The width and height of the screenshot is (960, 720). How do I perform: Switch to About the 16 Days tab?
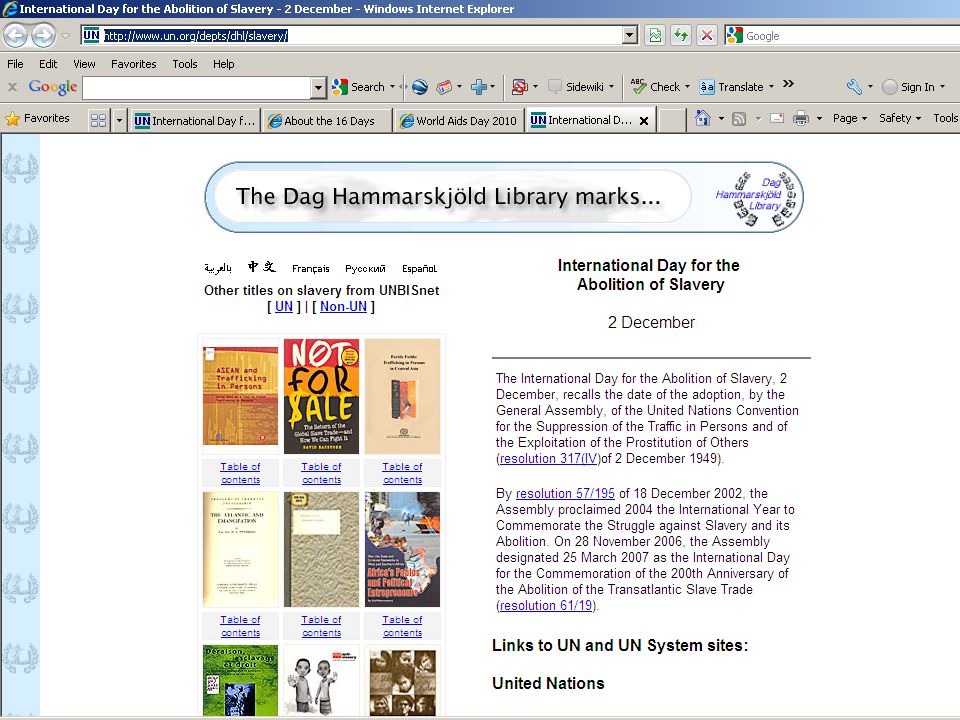point(327,121)
